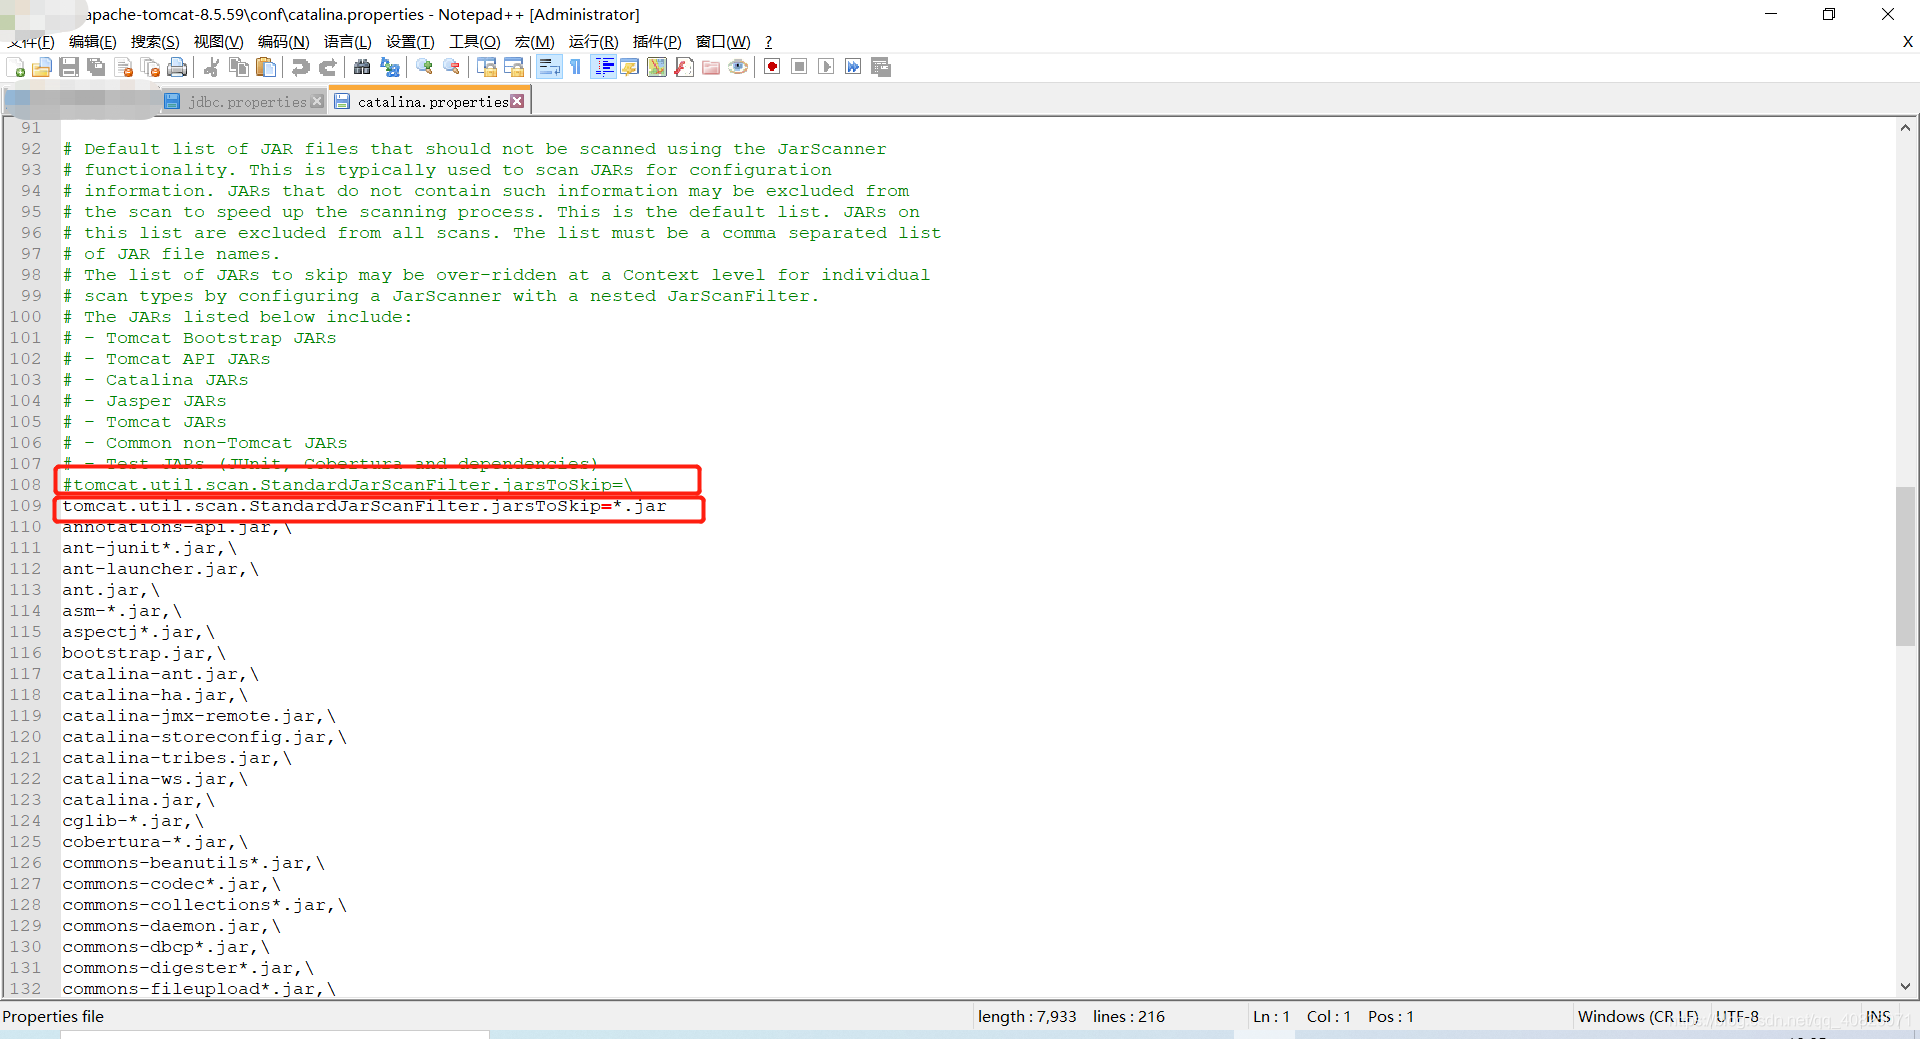Open a new document in Notepad++
1920x1039 pixels.
click(16, 67)
